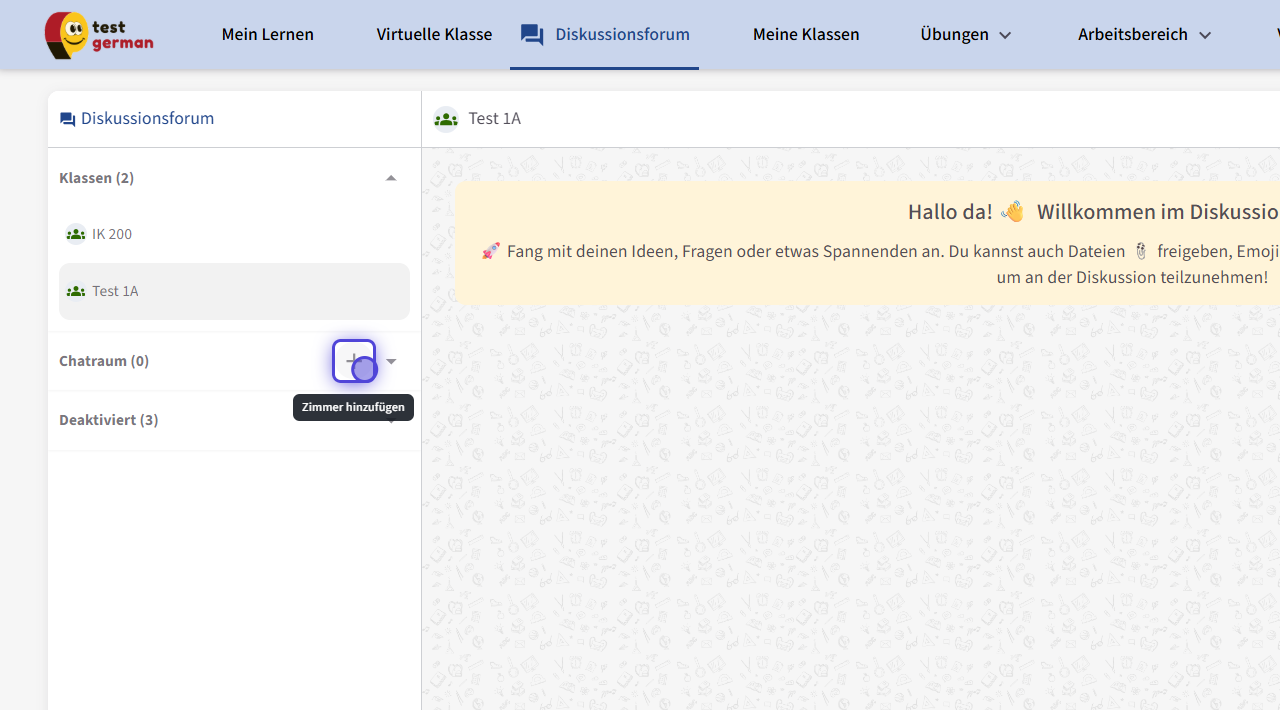Viewport: 1280px width, 710px height.
Task: Click the group icon beside Test 1A in the sidebar
Action: click(75, 292)
